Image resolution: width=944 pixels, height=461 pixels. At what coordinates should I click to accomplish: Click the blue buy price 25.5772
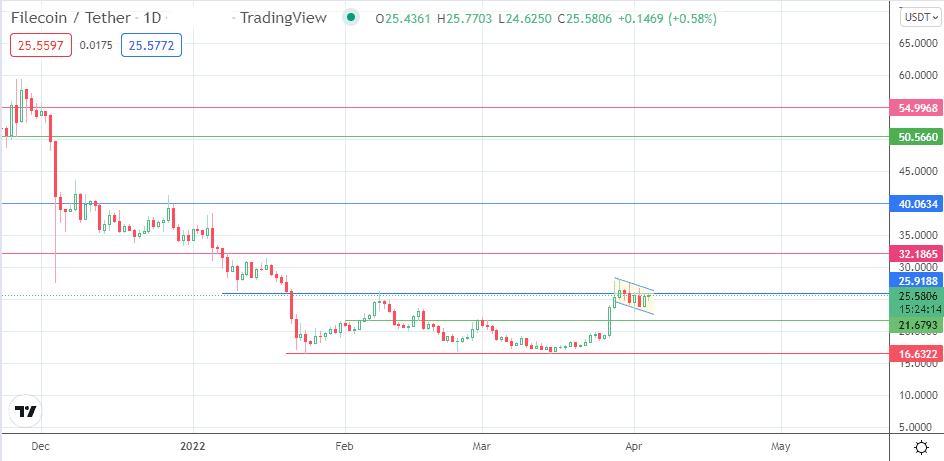click(151, 45)
